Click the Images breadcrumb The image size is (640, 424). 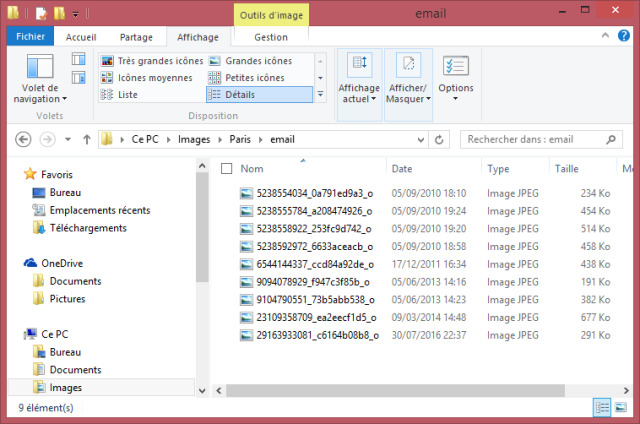coord(194,140)
